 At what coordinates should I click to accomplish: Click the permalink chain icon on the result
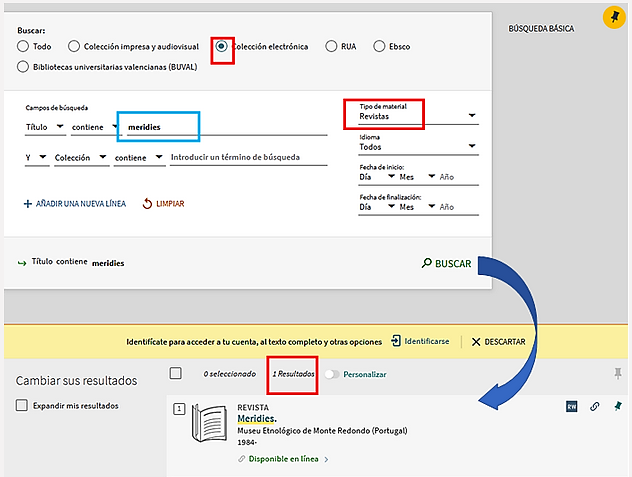(595, 406)
